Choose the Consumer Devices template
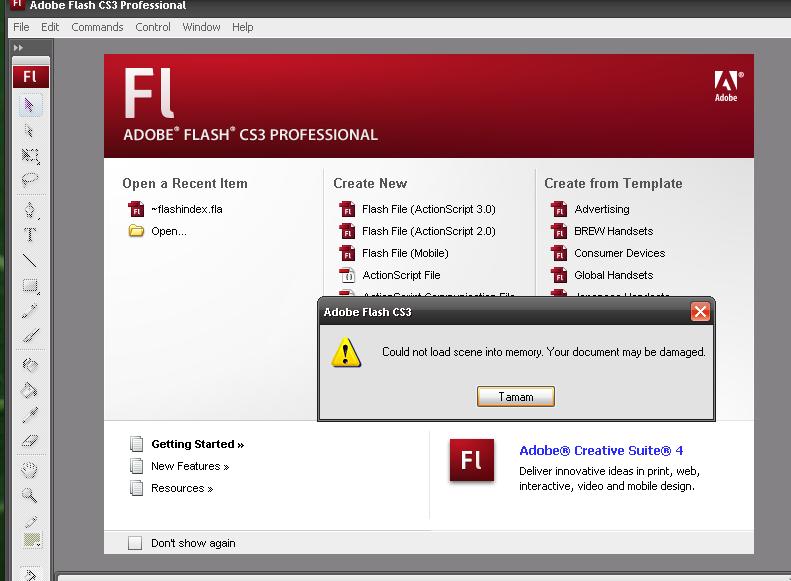791x581 pixels. point(619,253)
